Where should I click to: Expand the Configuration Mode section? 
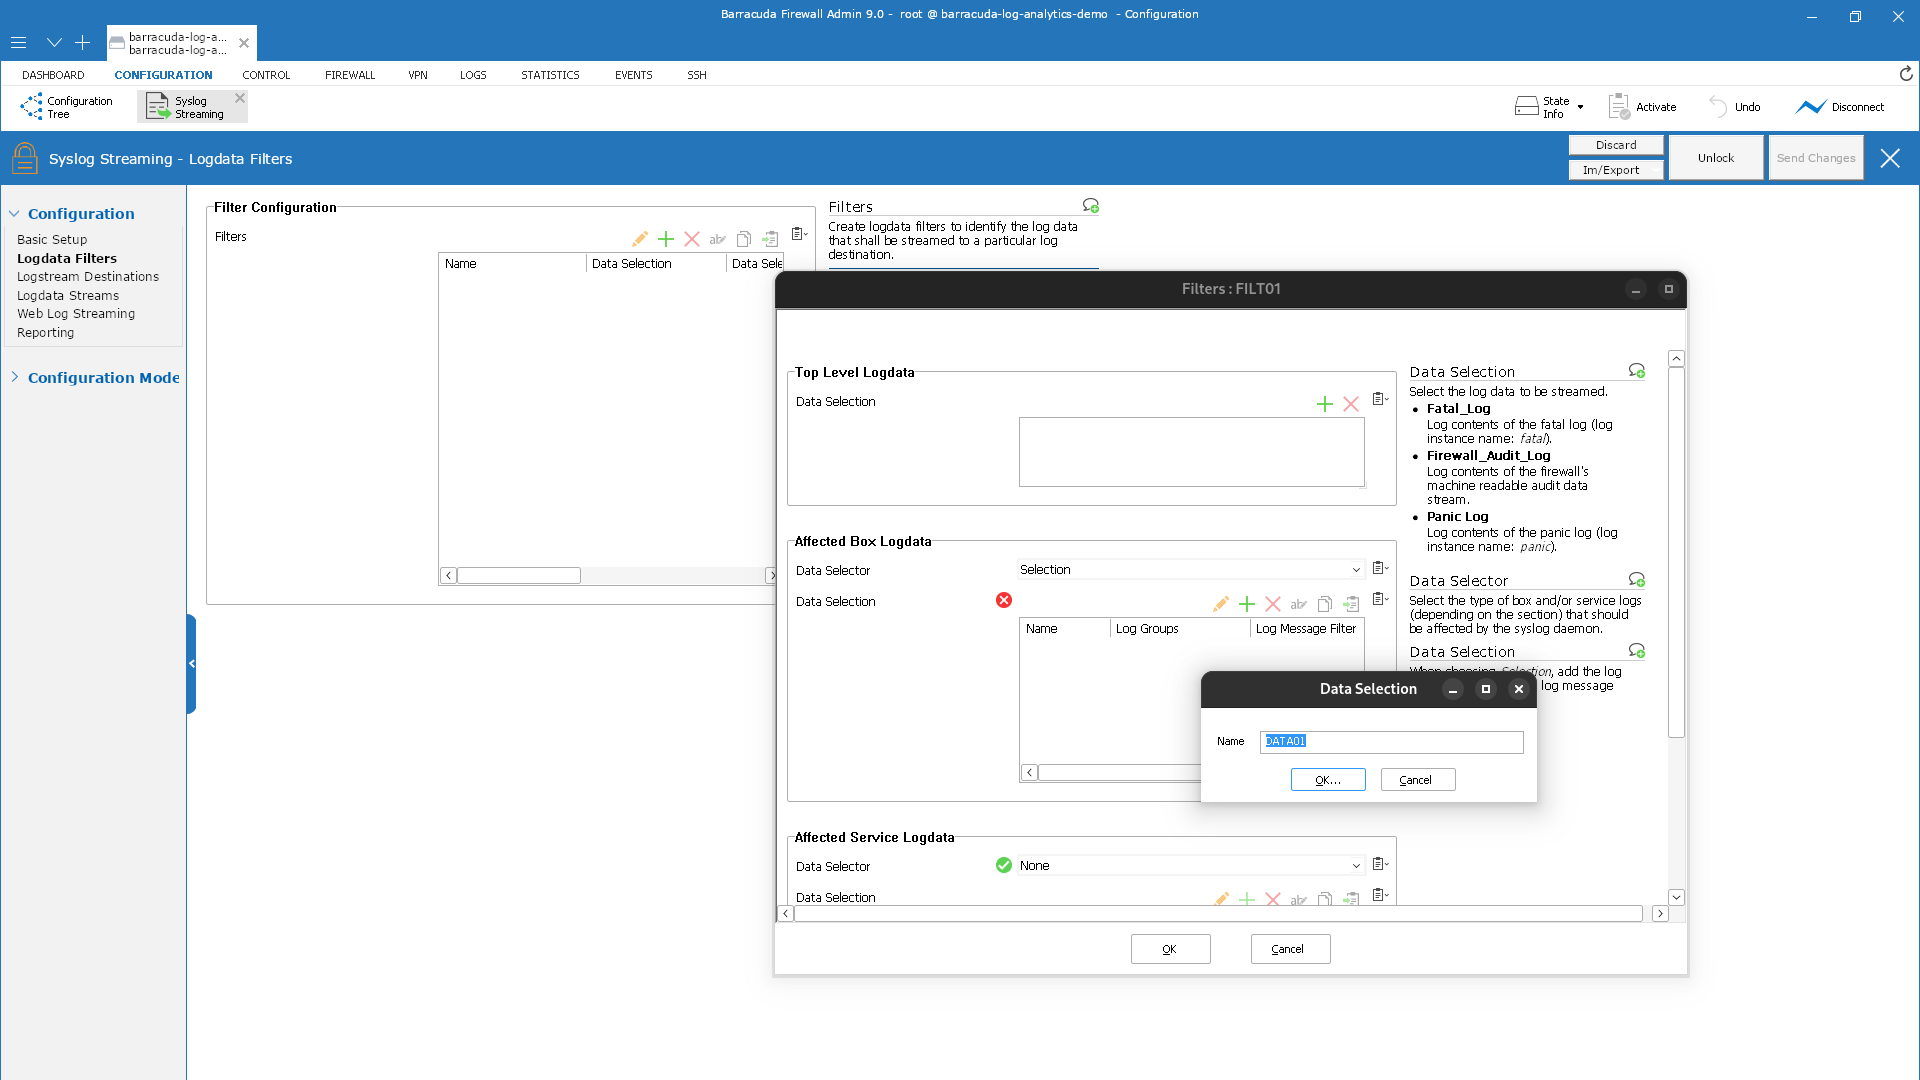(x=15, y=377)
